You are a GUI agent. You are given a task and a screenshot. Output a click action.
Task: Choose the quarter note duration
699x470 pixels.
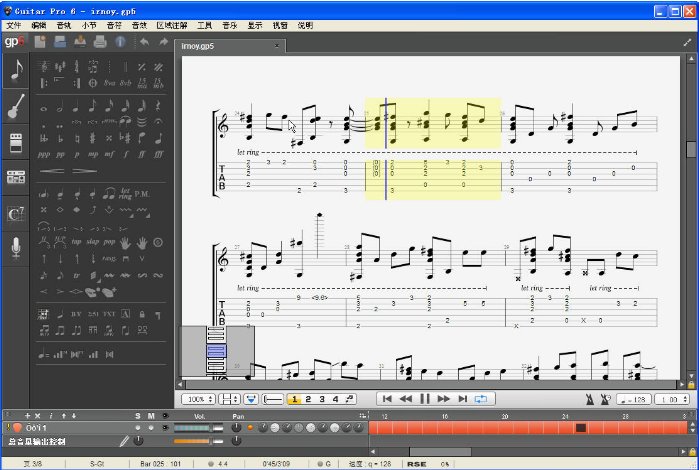[76, 107]
